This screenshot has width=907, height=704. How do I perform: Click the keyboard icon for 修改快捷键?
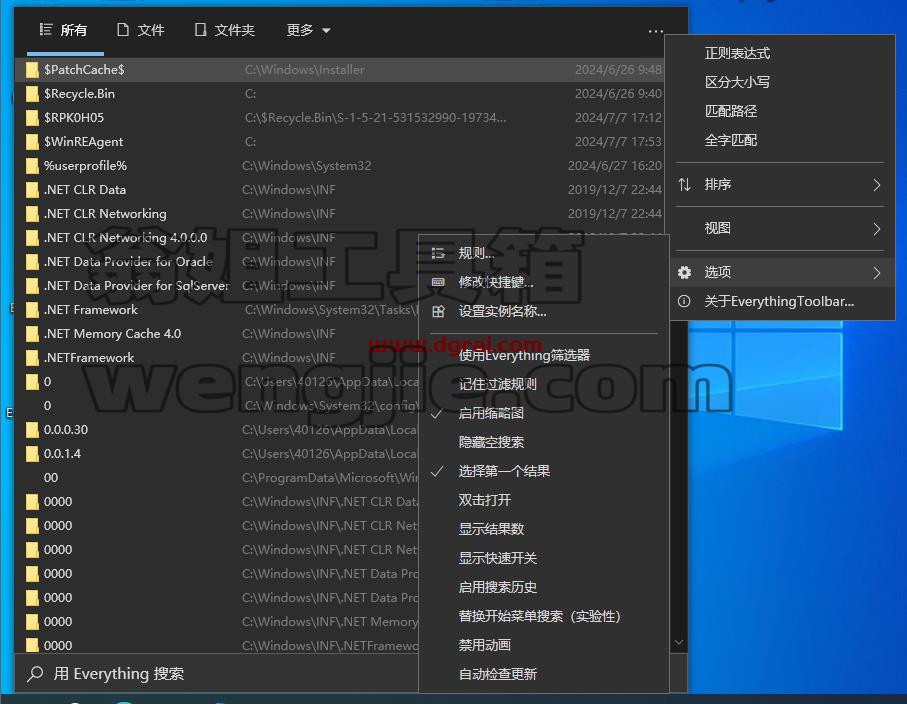[438, 282]
